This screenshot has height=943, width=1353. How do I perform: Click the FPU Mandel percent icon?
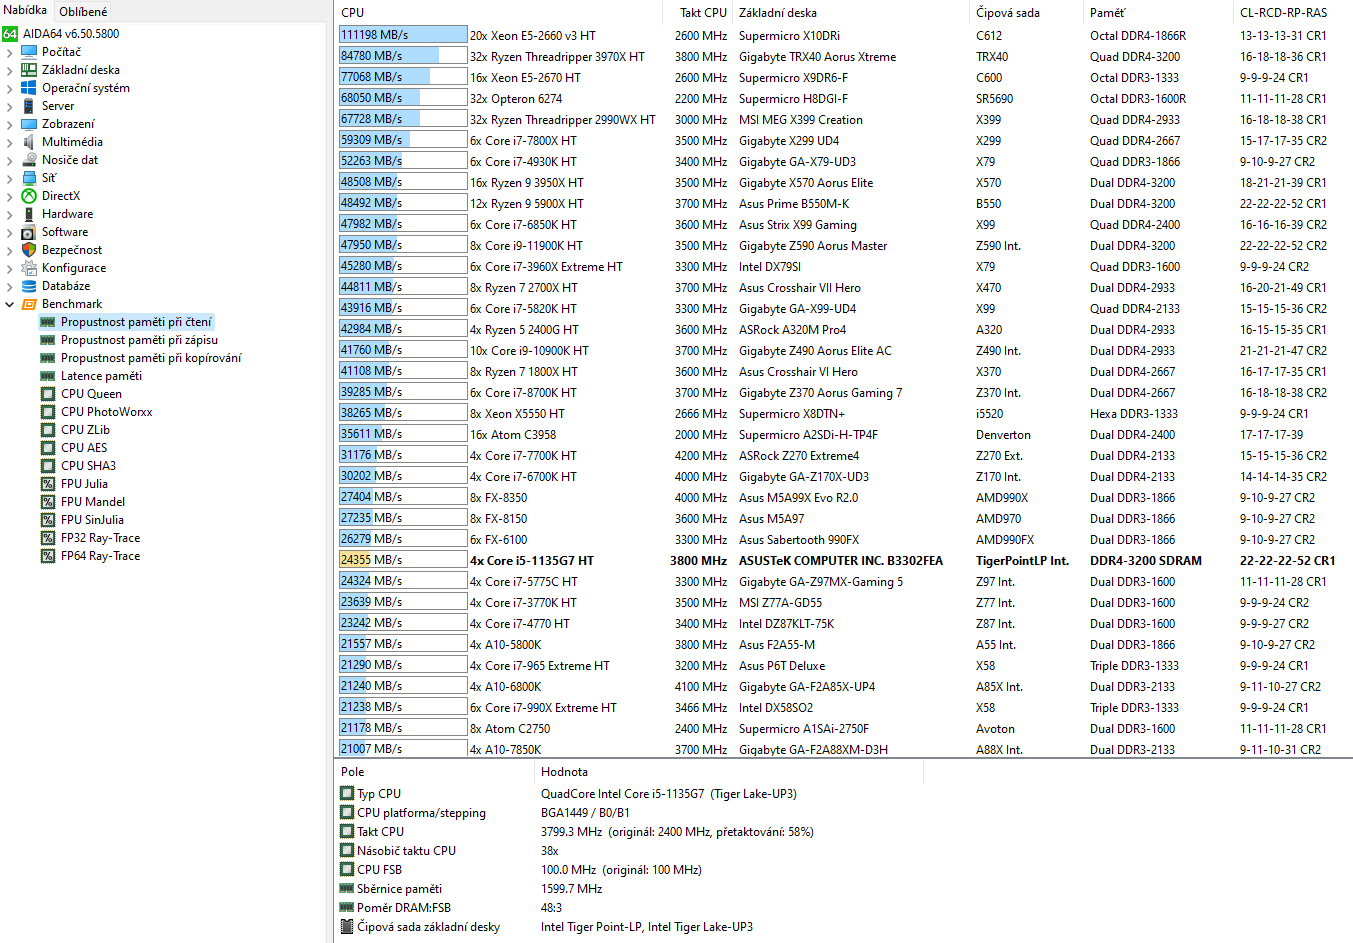[x=47, y=502]
